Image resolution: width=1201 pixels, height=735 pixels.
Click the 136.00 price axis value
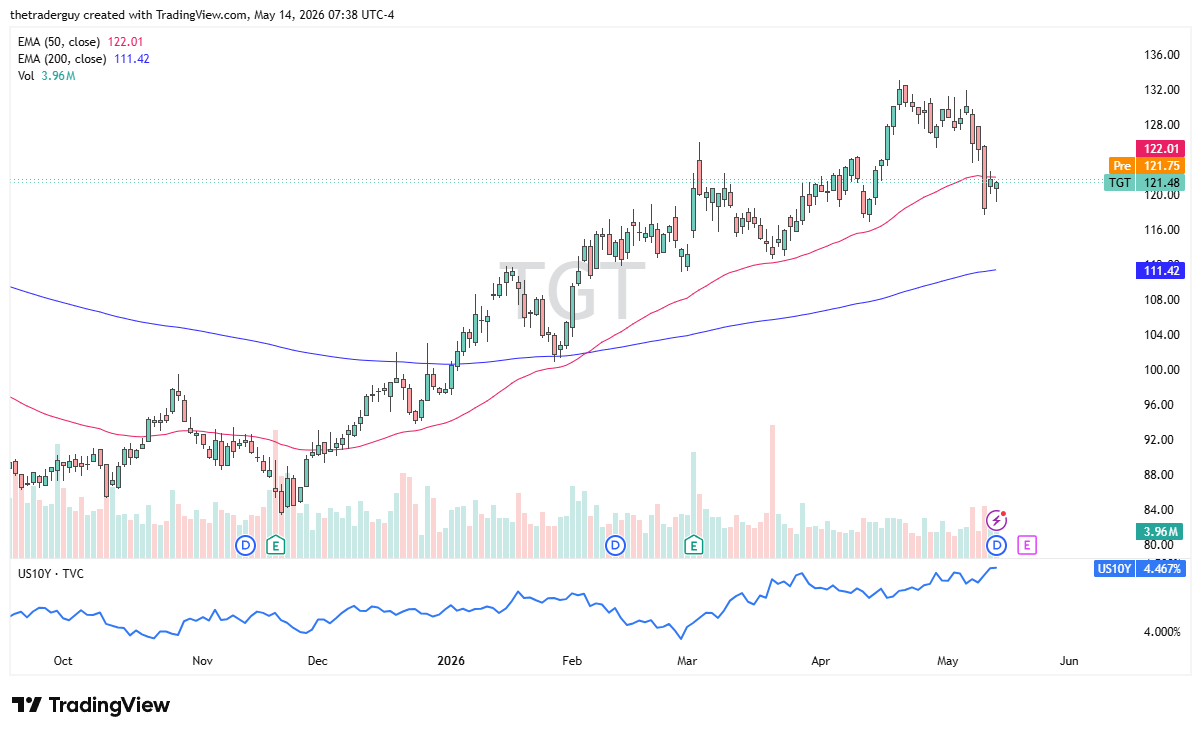(x=1162, y=55)
